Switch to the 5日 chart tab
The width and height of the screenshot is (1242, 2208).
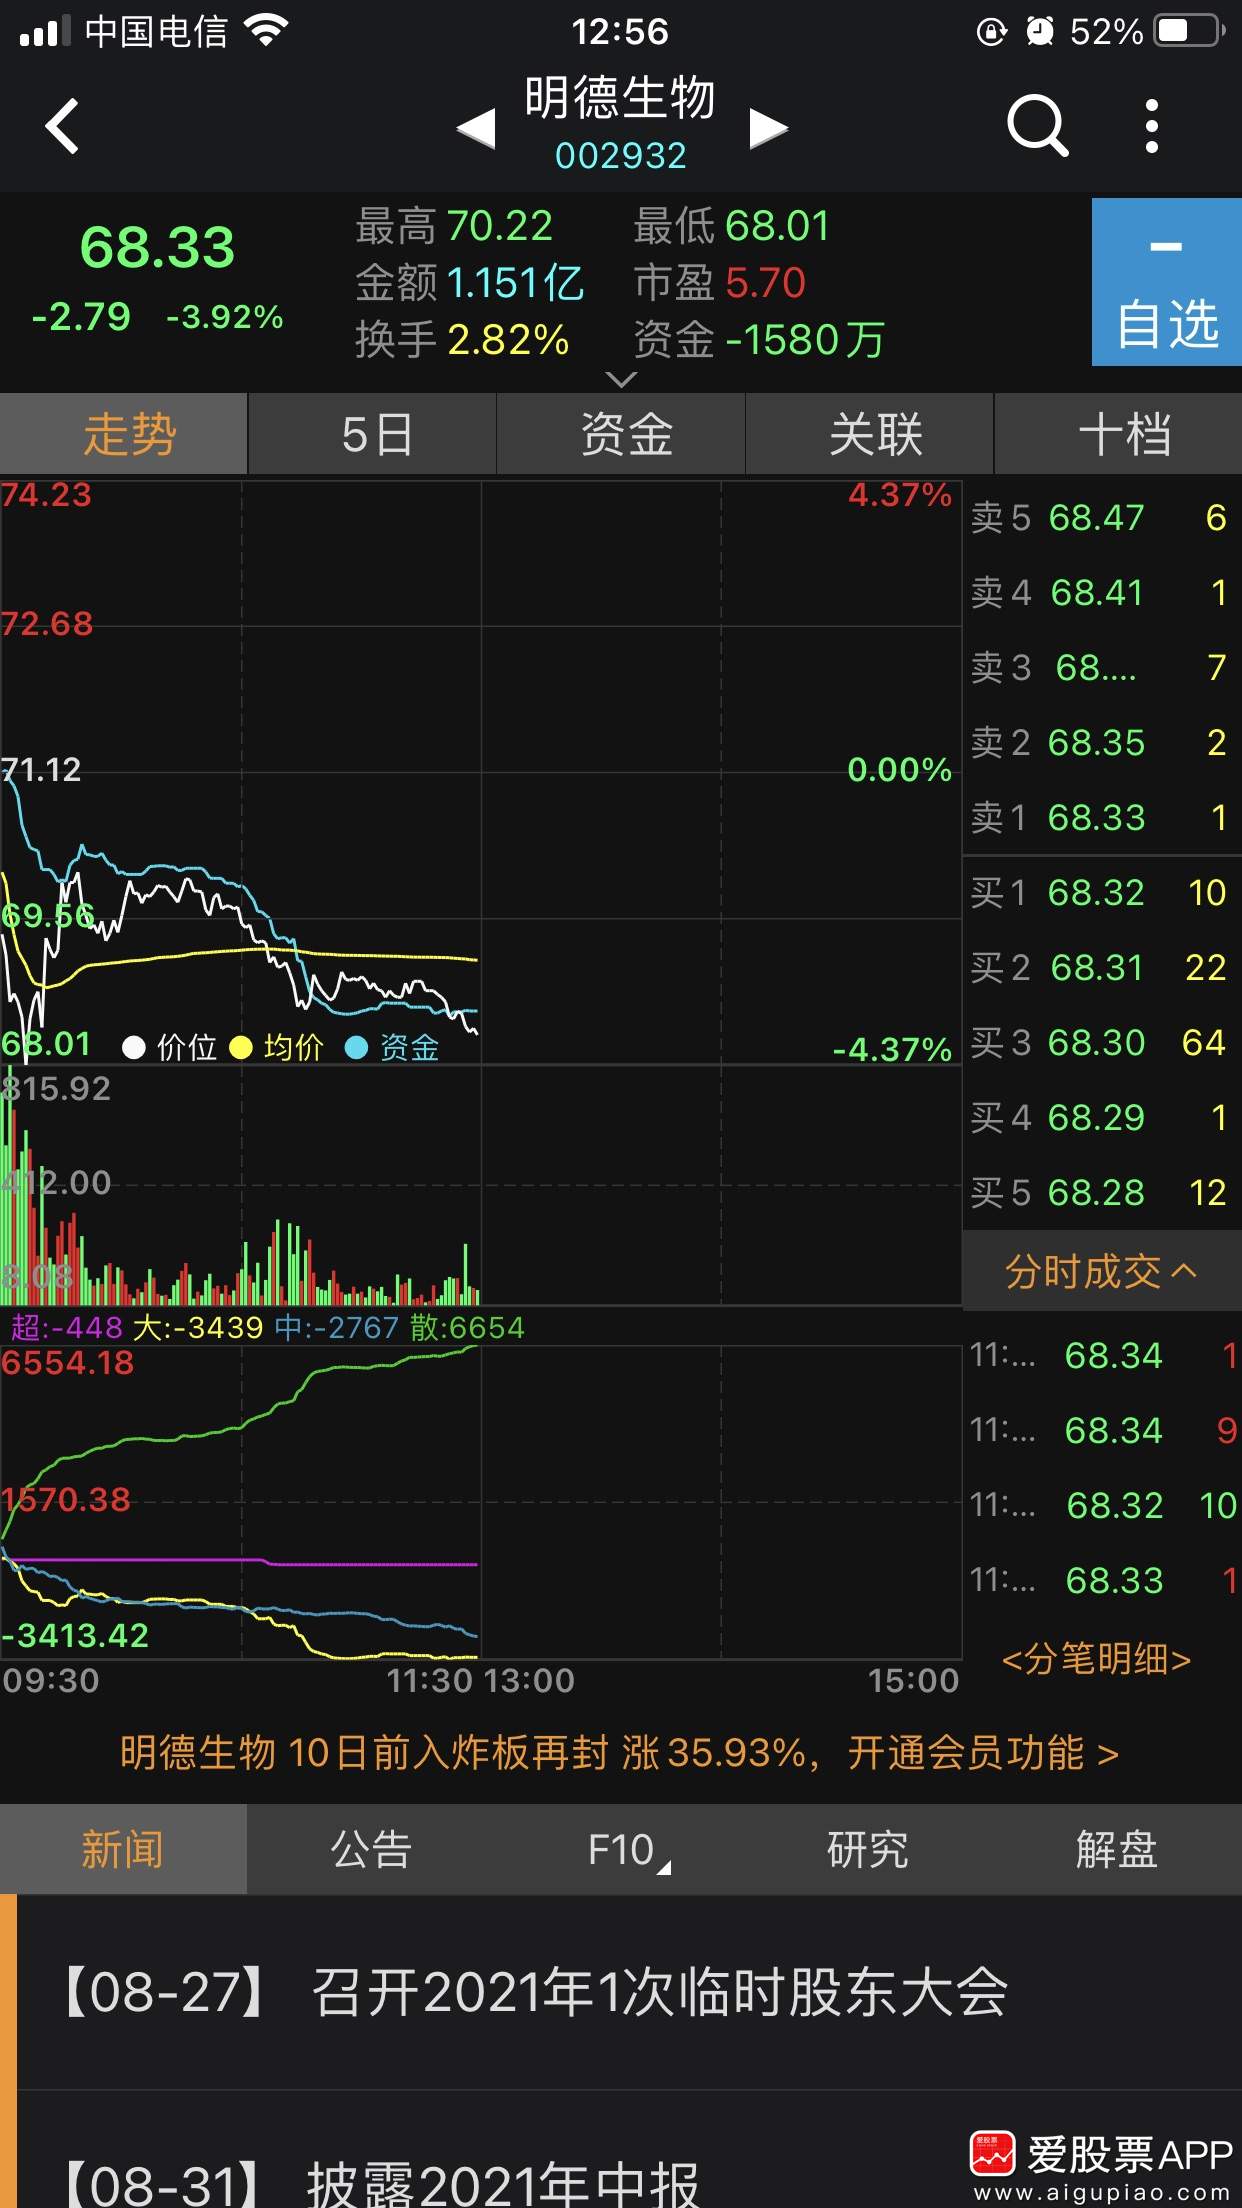pos(373,434)
